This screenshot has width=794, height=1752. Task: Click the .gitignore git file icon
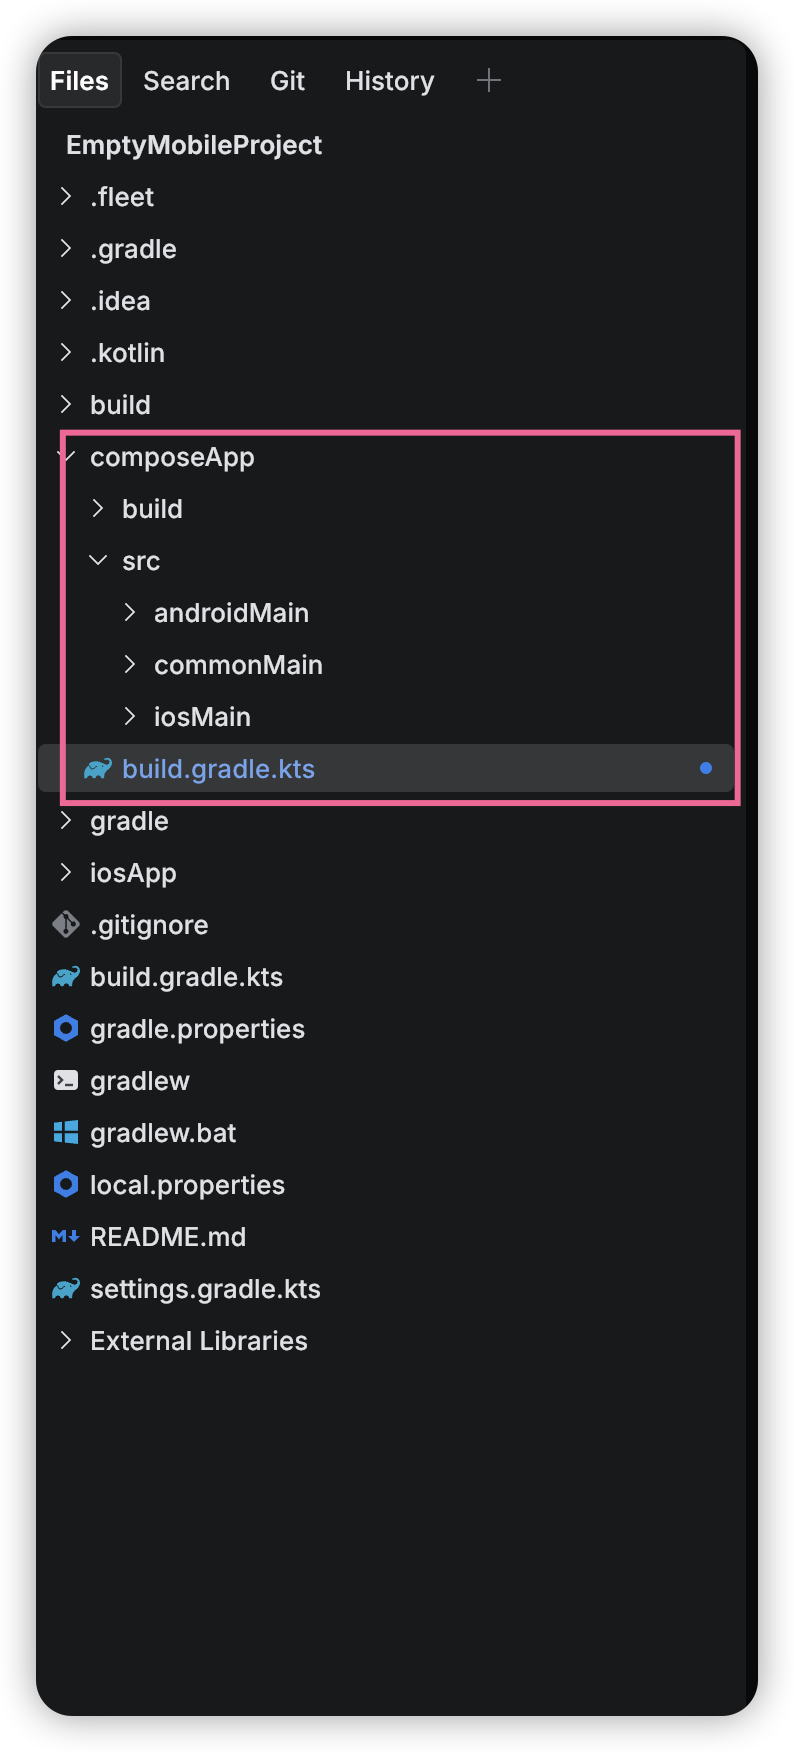pos(66,925)
